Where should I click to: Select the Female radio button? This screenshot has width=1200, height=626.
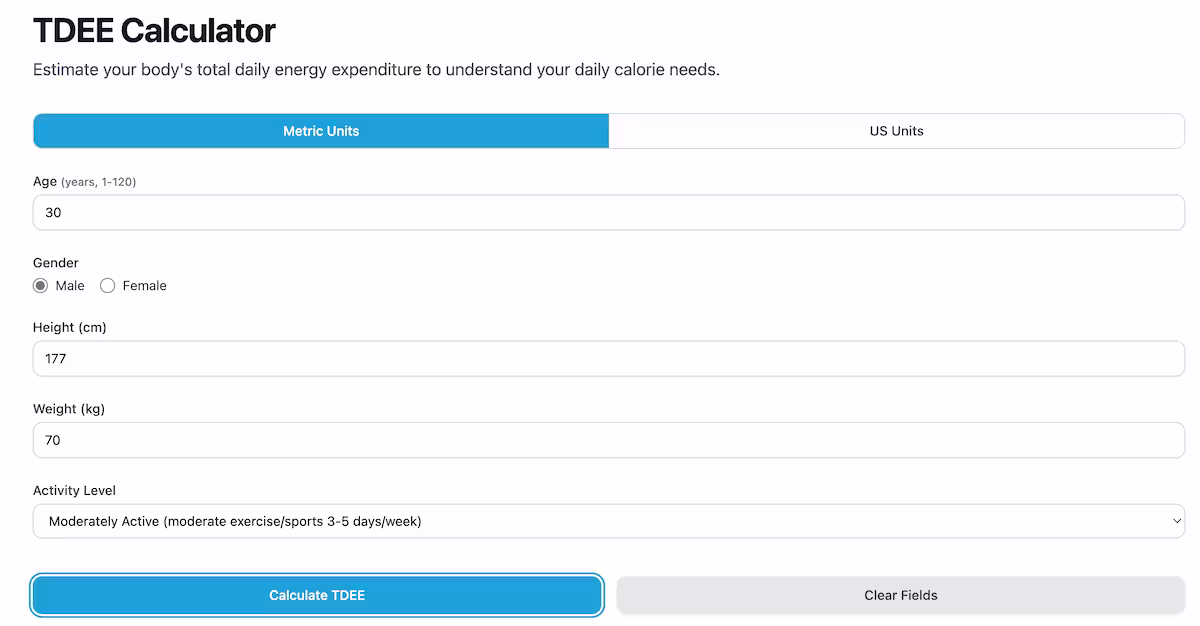pyautogui.click(x=108, y=286)
